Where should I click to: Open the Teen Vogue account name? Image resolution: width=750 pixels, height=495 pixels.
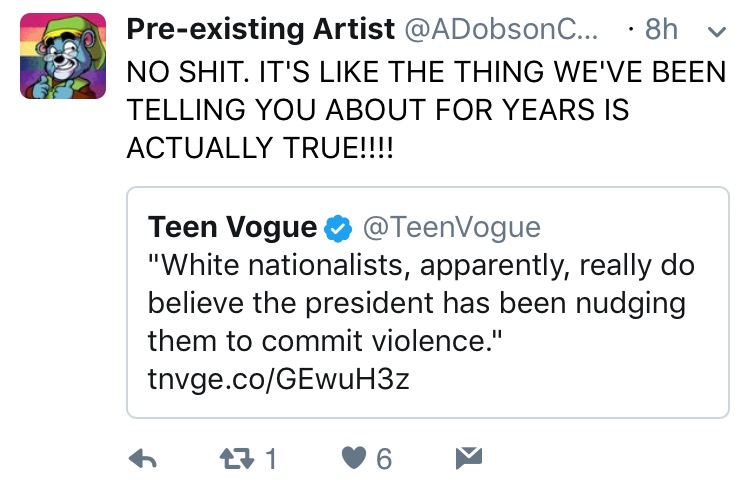(232, 227)
